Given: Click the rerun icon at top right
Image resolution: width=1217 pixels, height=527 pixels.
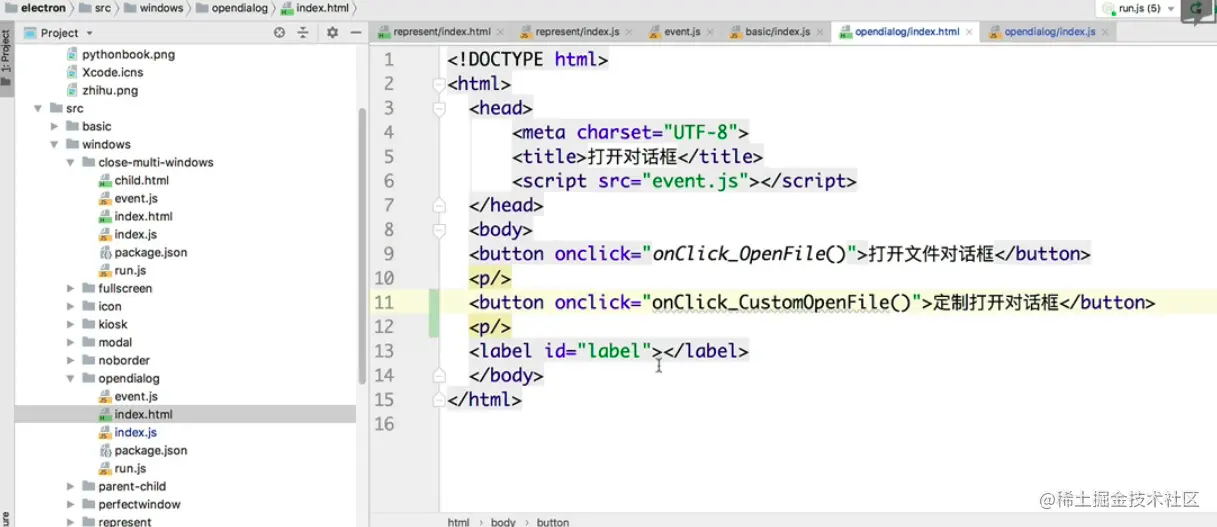Looking at the screenshot, I should tap(1195, 9).
